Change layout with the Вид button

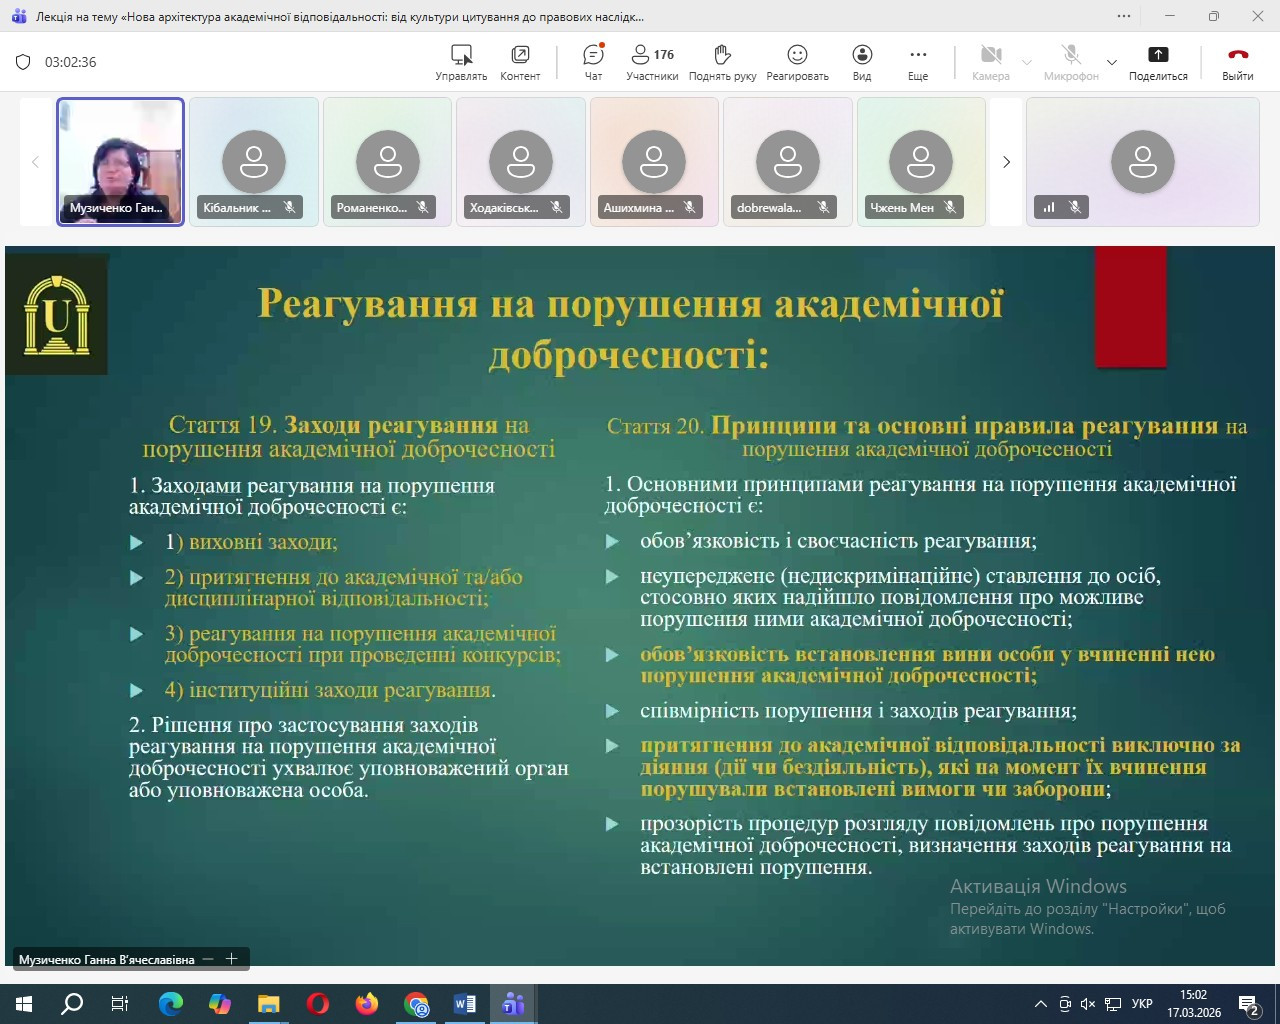coord(862,61)
